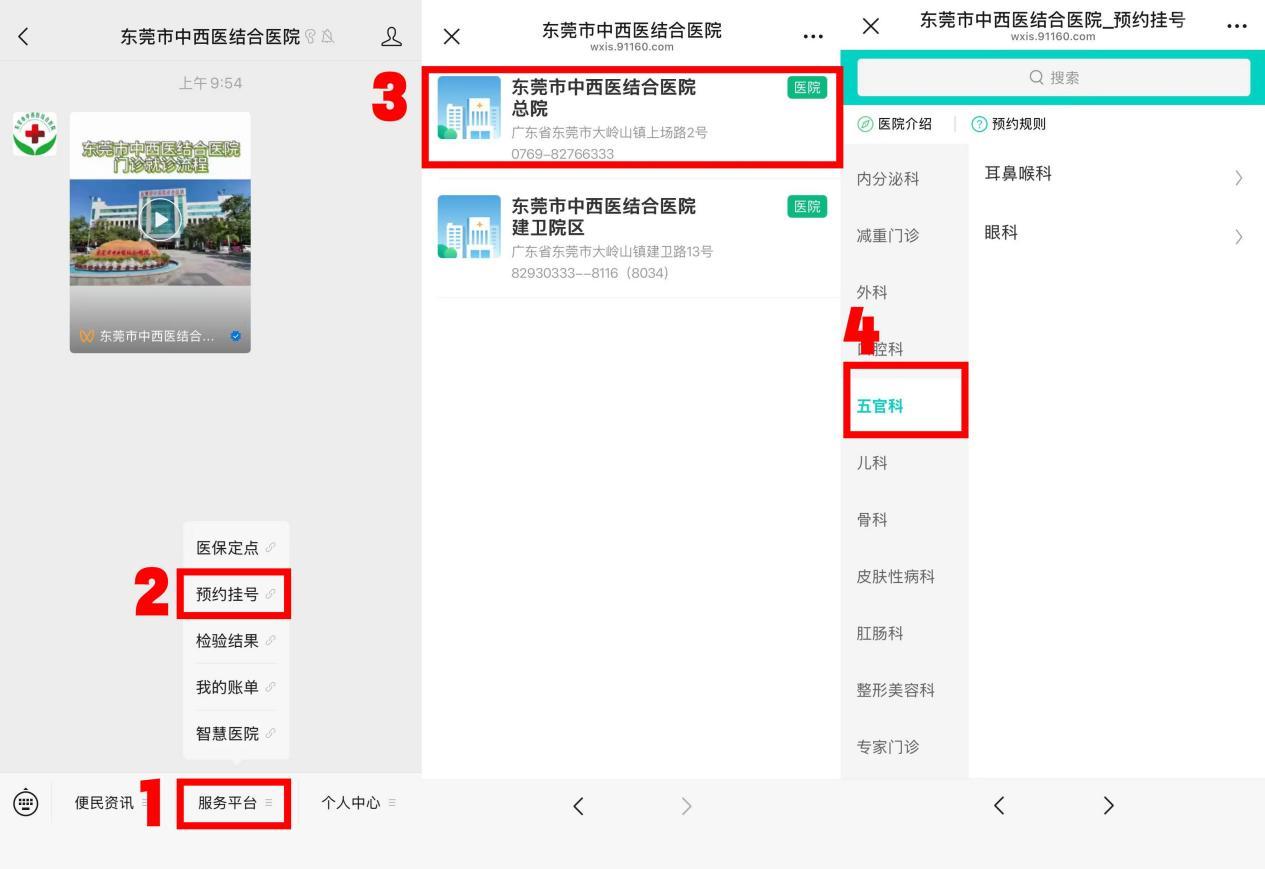The width and height of the screenshot is (1265, 869).
Task: Play the hospital outpatient process video
Action: [x=160, y=220]
